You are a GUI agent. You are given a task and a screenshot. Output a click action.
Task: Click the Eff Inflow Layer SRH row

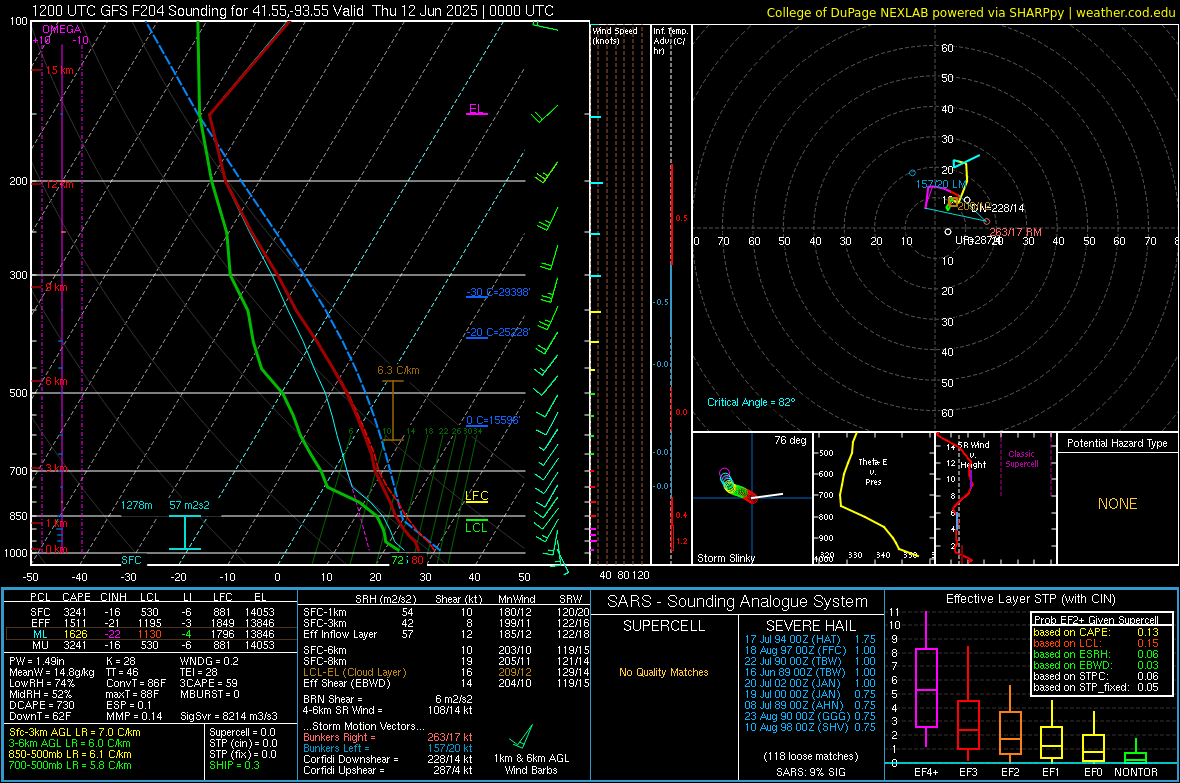click(x=446, y=634)
